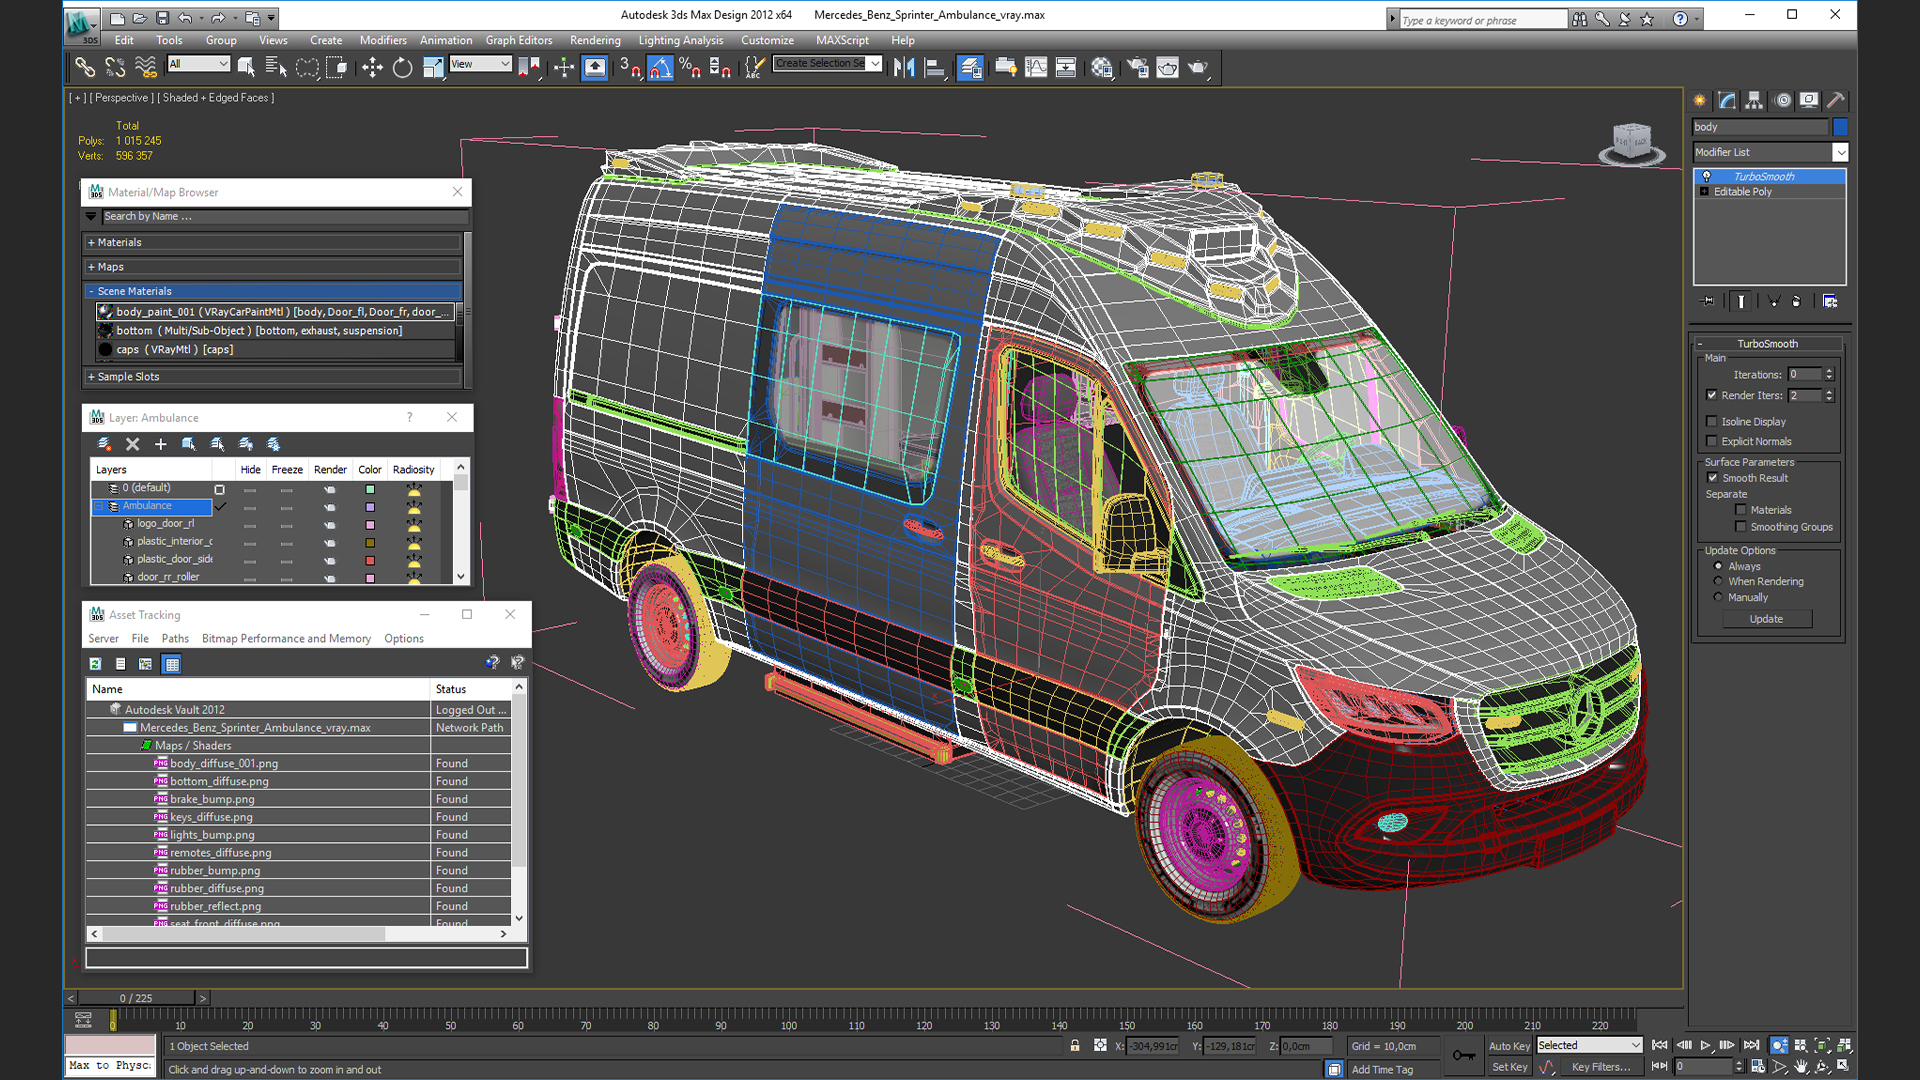Enable Separate by Materials checkbox

click(1741, 510)
